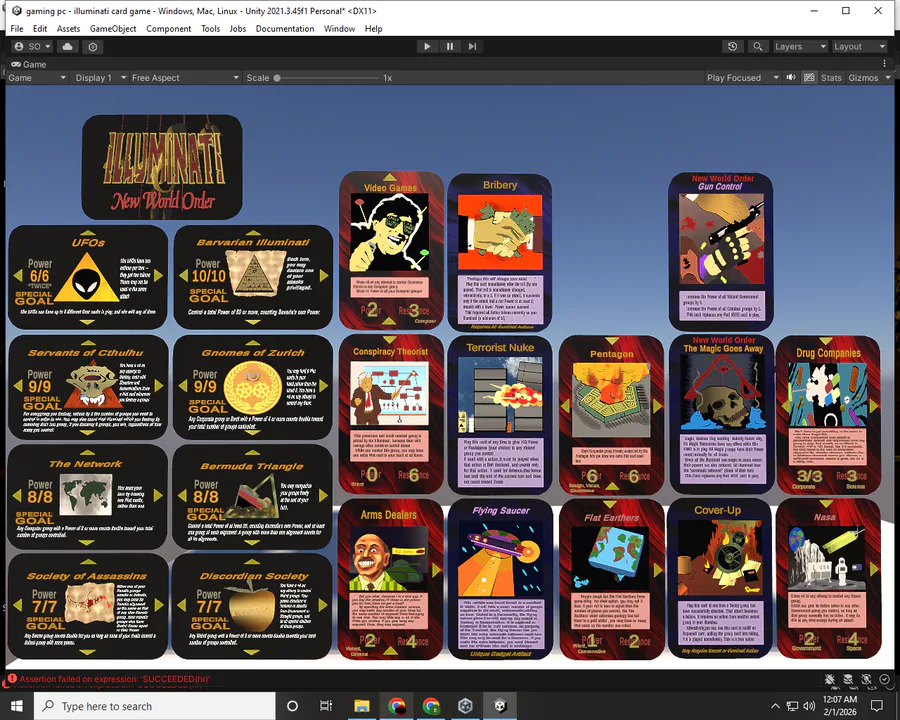Image resolution: width=900 pixels, height=720 pixels.
Task: Click the auto-generate lighting icon in status bar
Action: [x=866, y=679]
